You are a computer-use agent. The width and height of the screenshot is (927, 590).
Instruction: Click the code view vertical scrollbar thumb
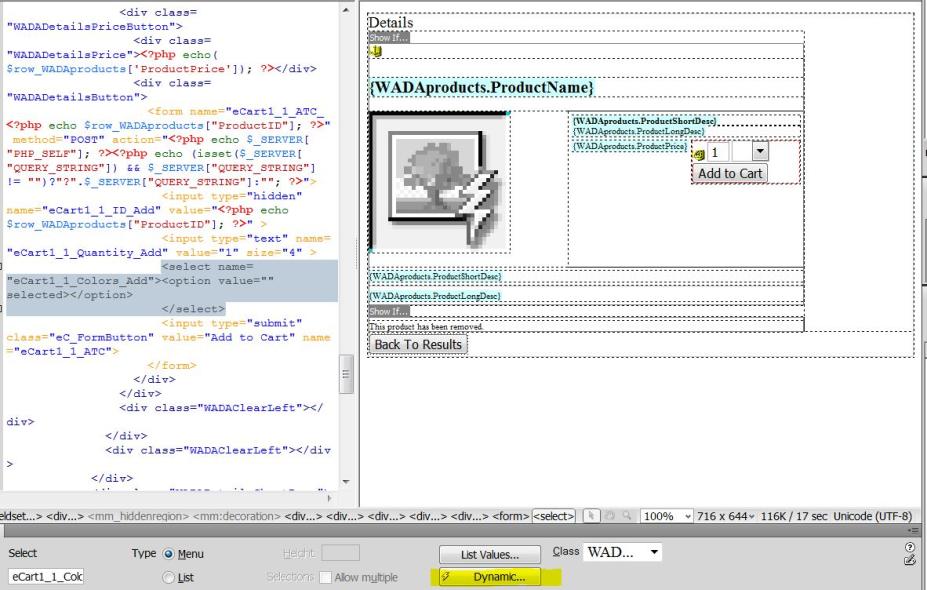tap(346, 374)
